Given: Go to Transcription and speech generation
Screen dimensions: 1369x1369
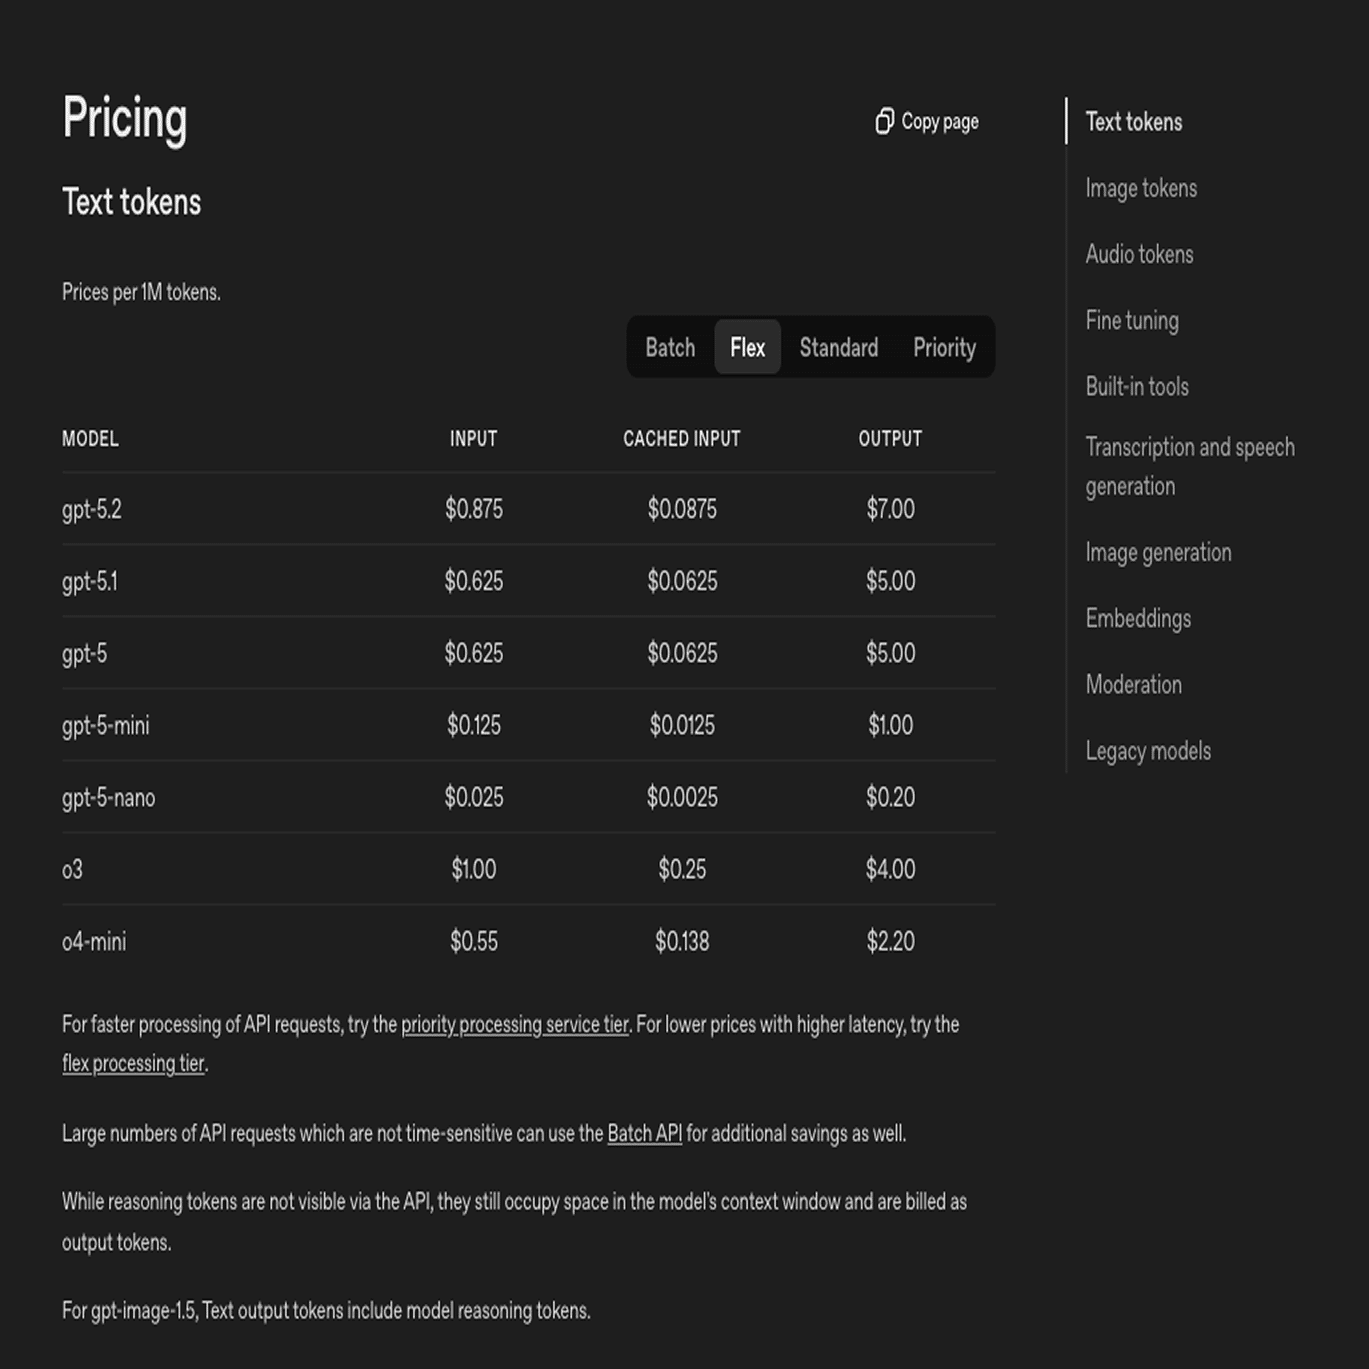Looking at the screenshot, I should tap(1189, 467).
